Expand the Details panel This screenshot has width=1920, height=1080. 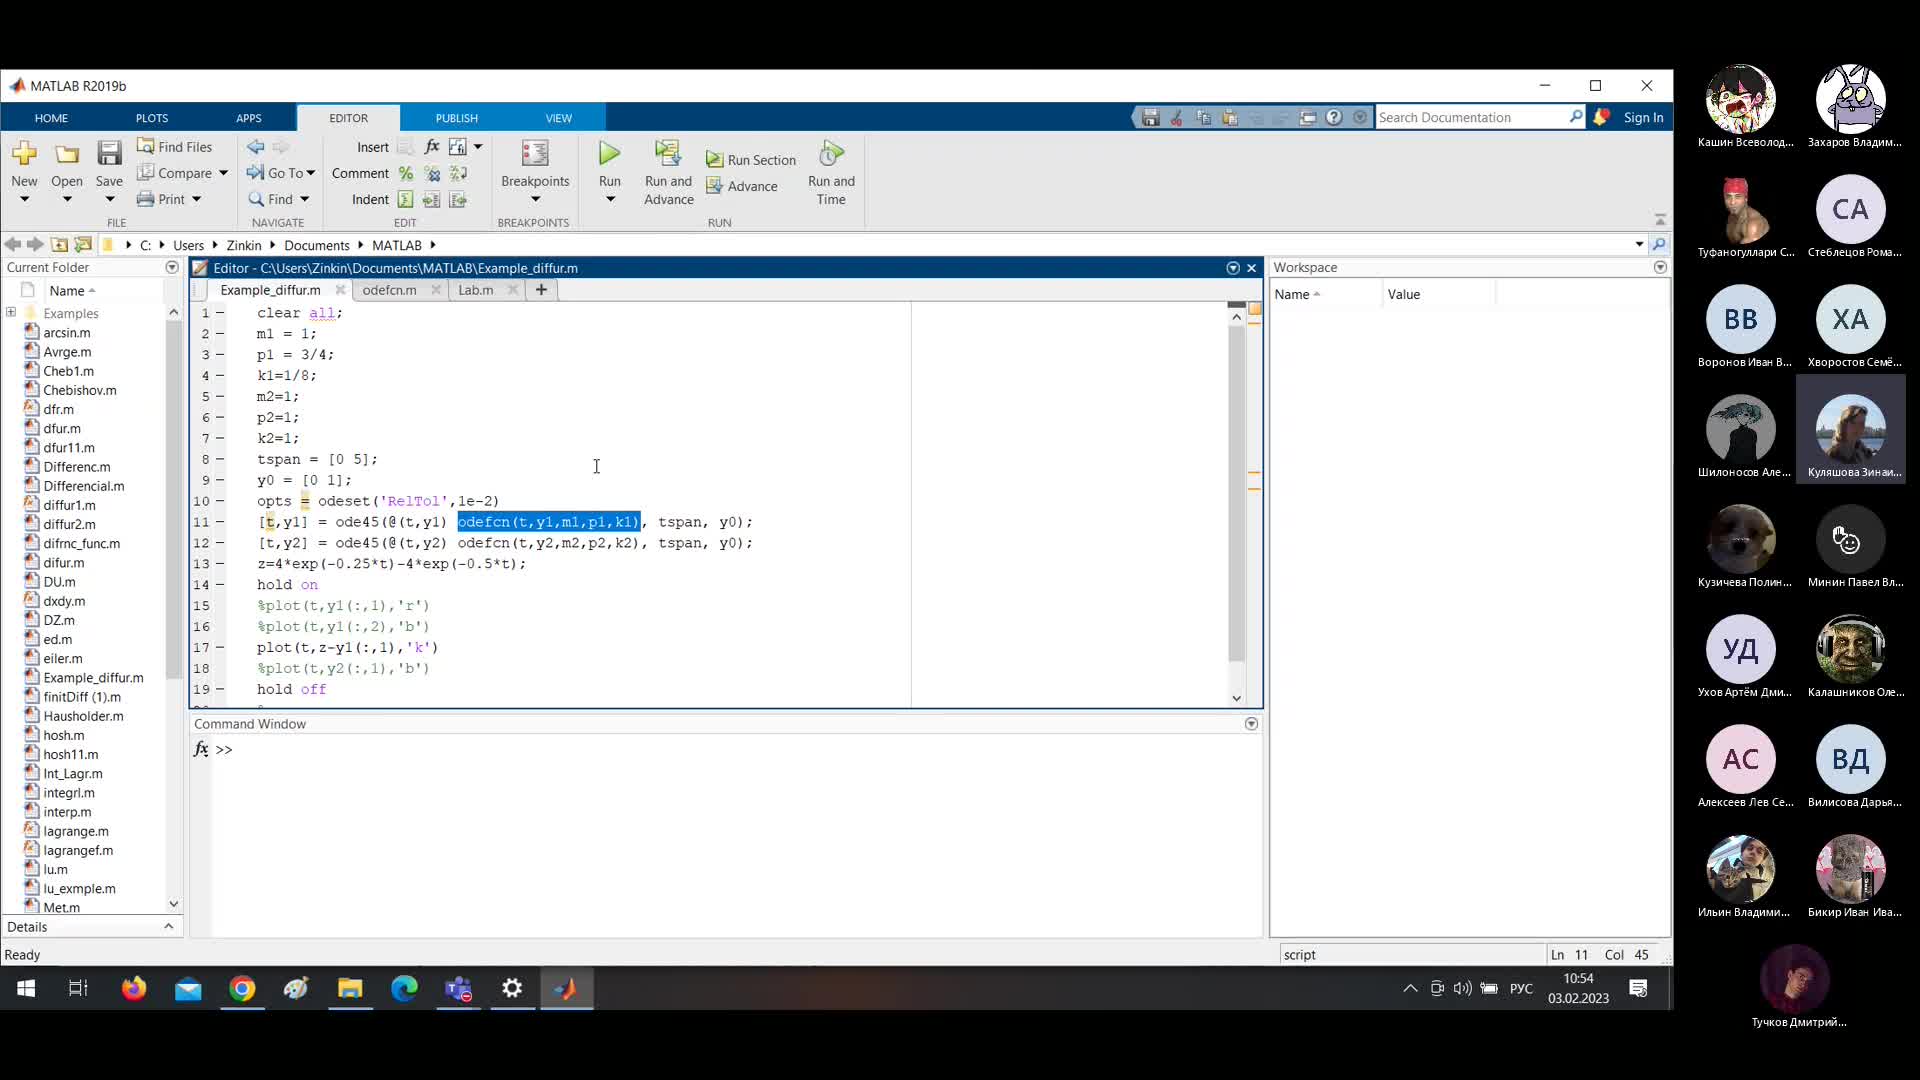click(168, 926)
